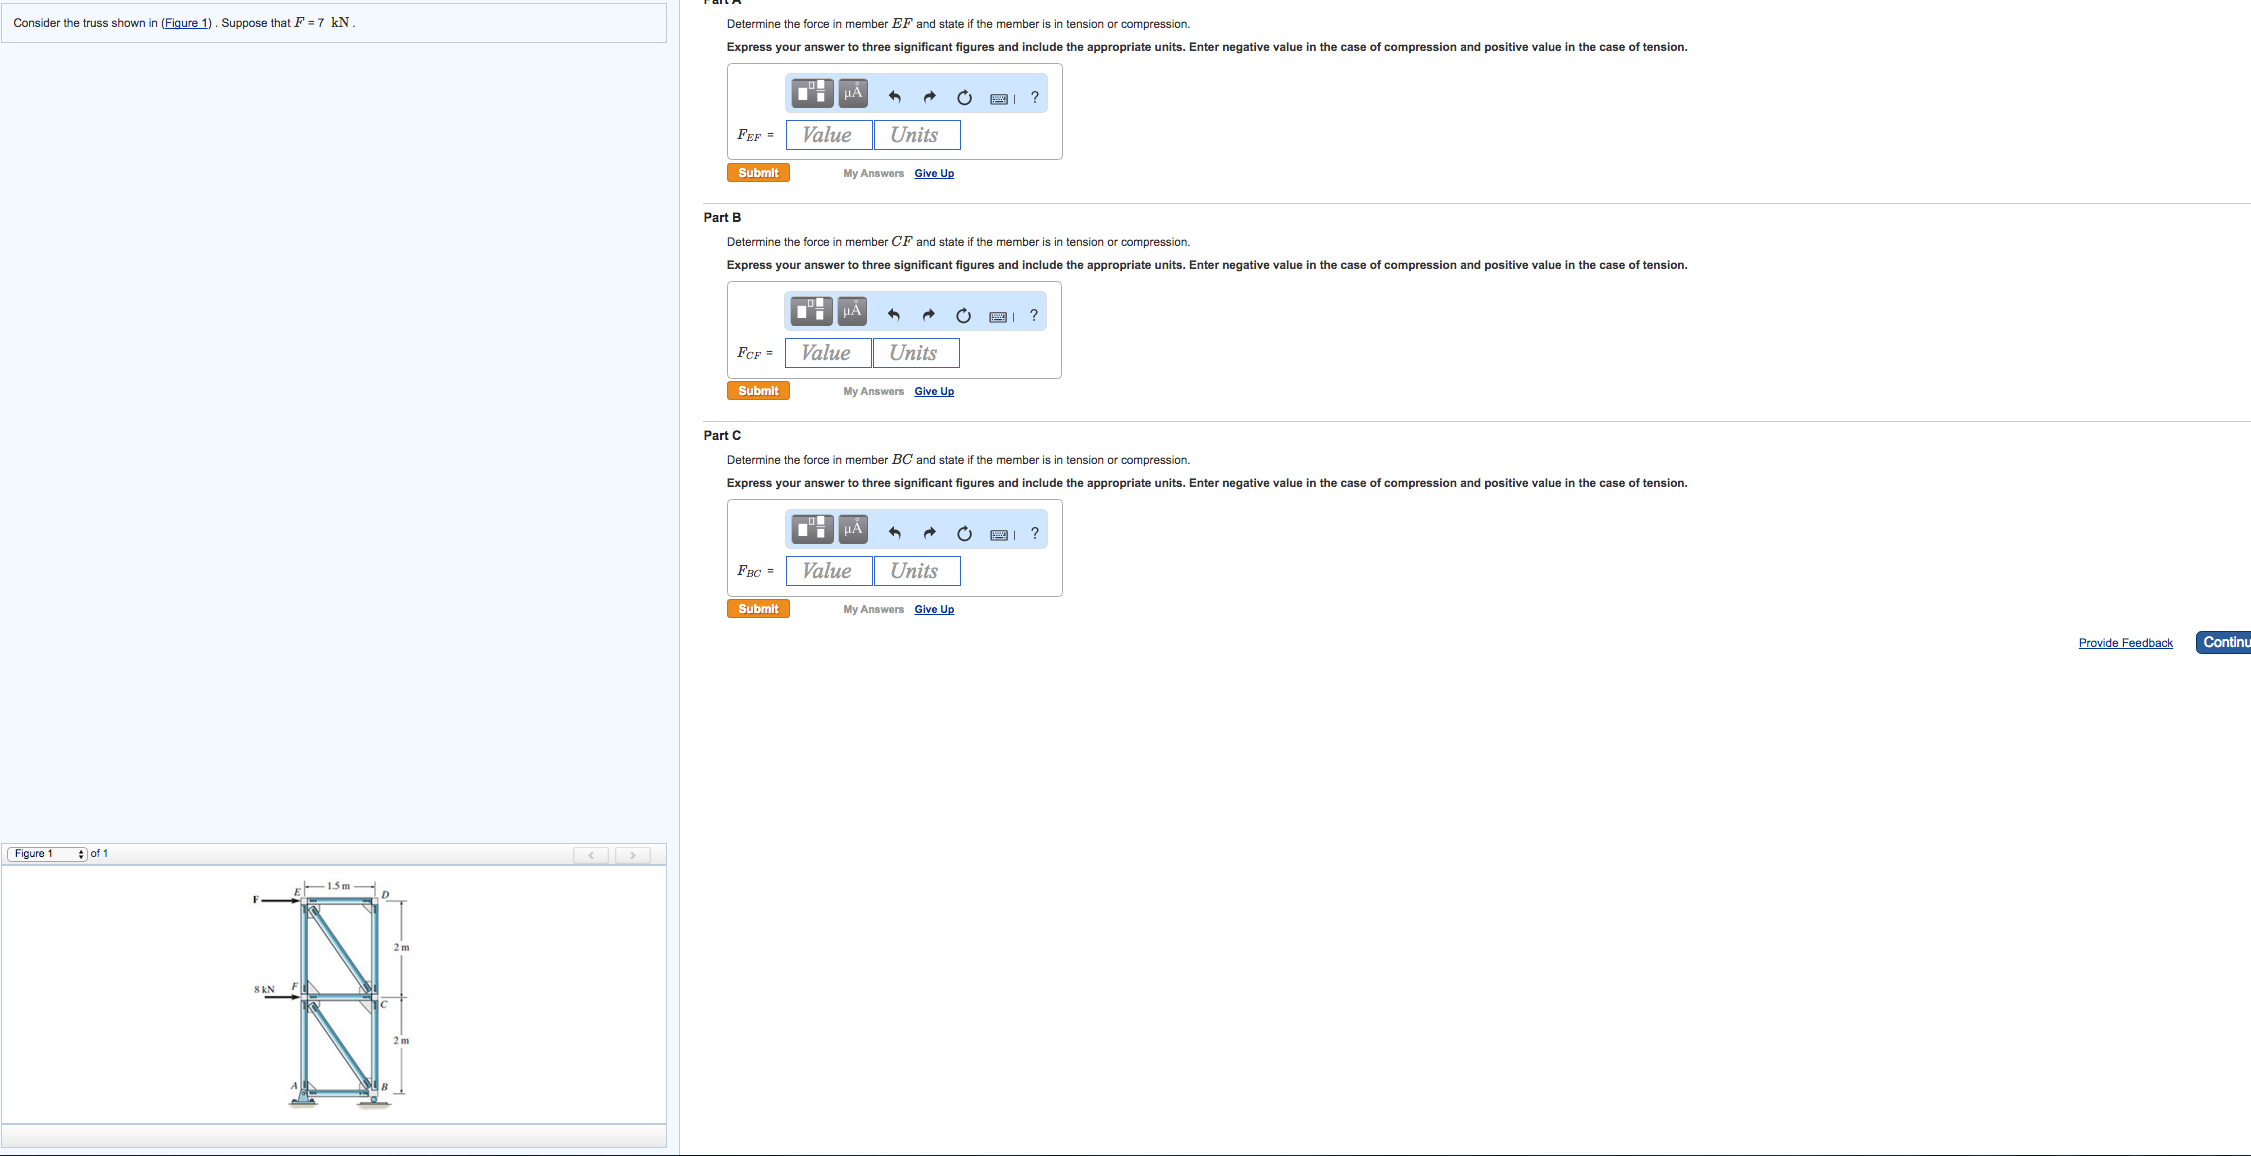
Task: Click the truss figure image
Action: pos(335,995)
